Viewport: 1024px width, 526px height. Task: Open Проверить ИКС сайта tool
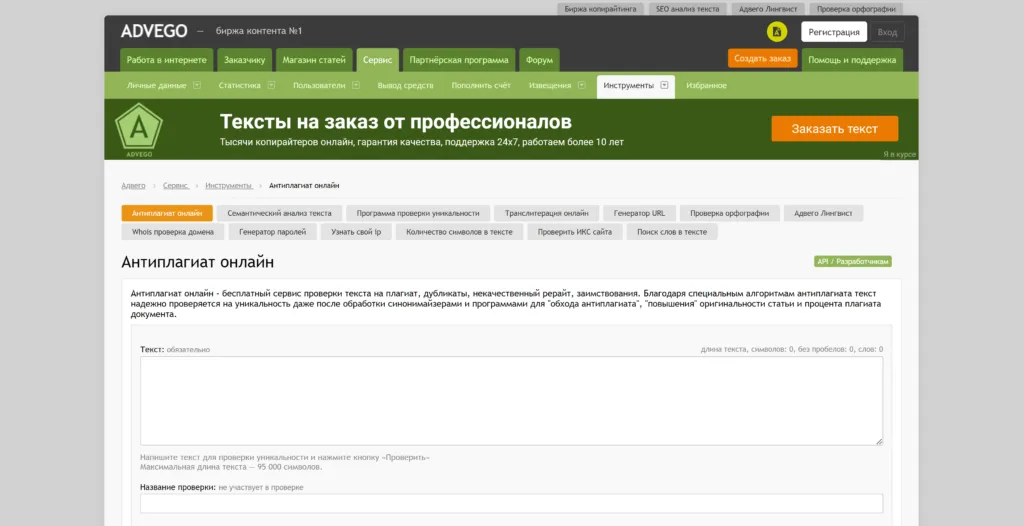tap(575, 231)
